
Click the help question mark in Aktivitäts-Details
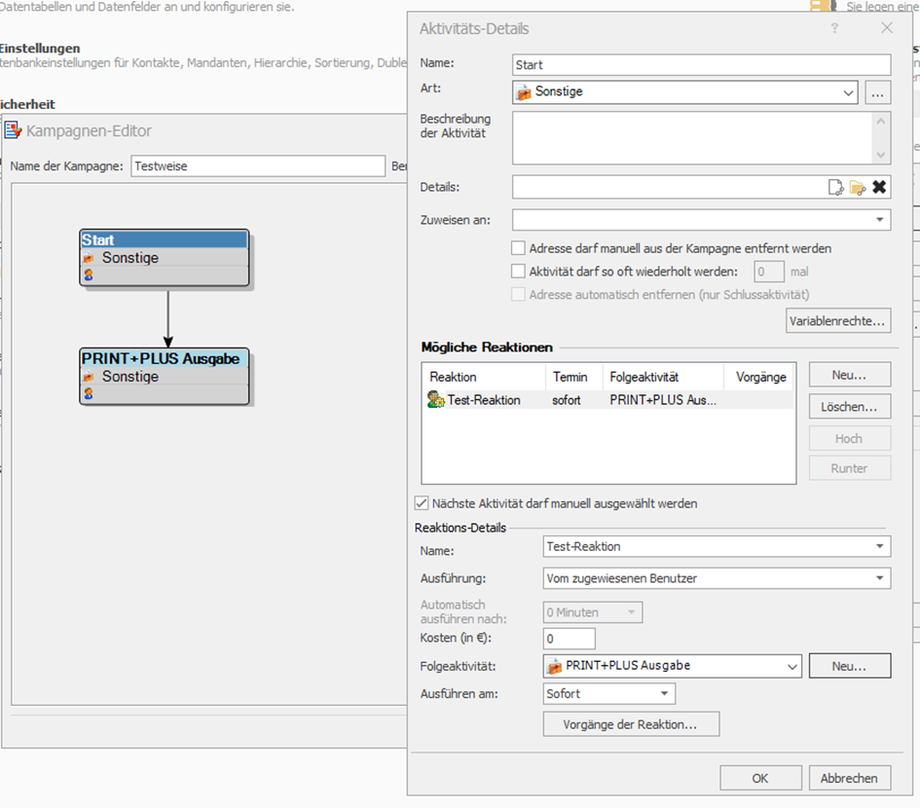834,28
